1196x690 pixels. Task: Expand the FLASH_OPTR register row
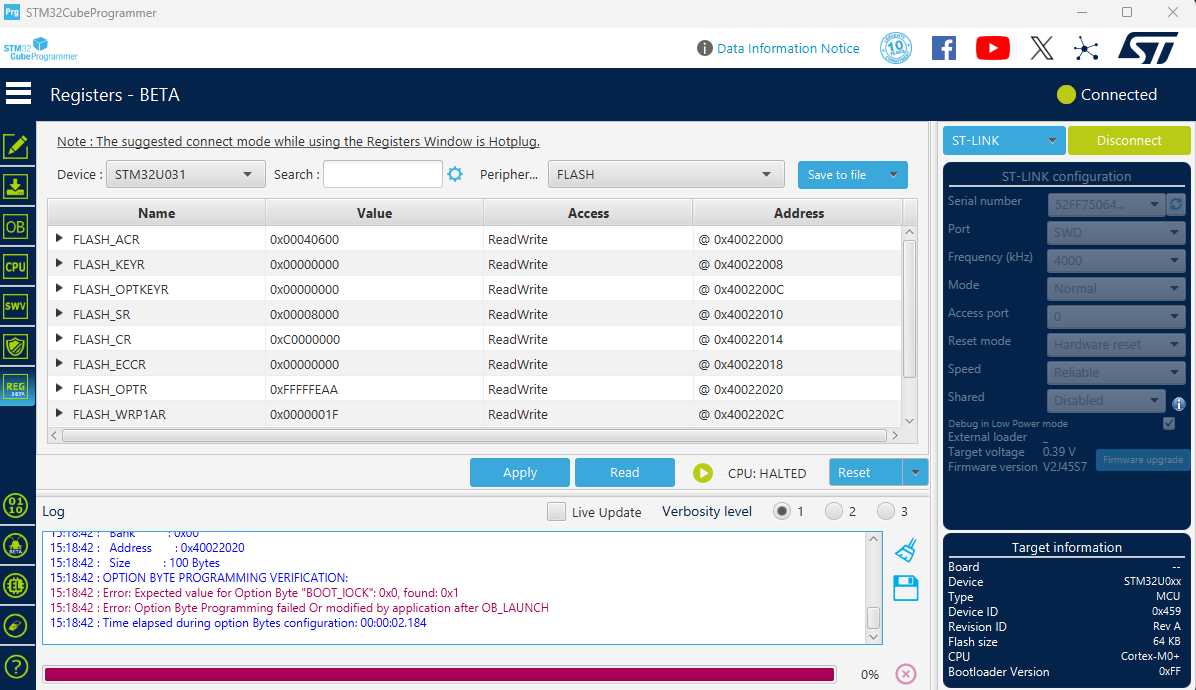pyautogui.click(x=59, y=389)
